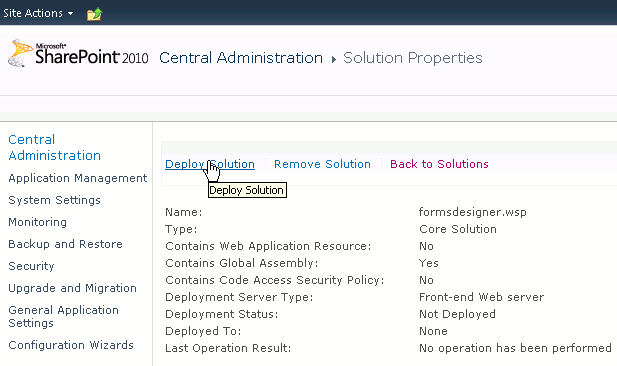Go Back to Solutions list
This screenshot has height=366, width=617.
pyautogui.click(x=439, y=164)
